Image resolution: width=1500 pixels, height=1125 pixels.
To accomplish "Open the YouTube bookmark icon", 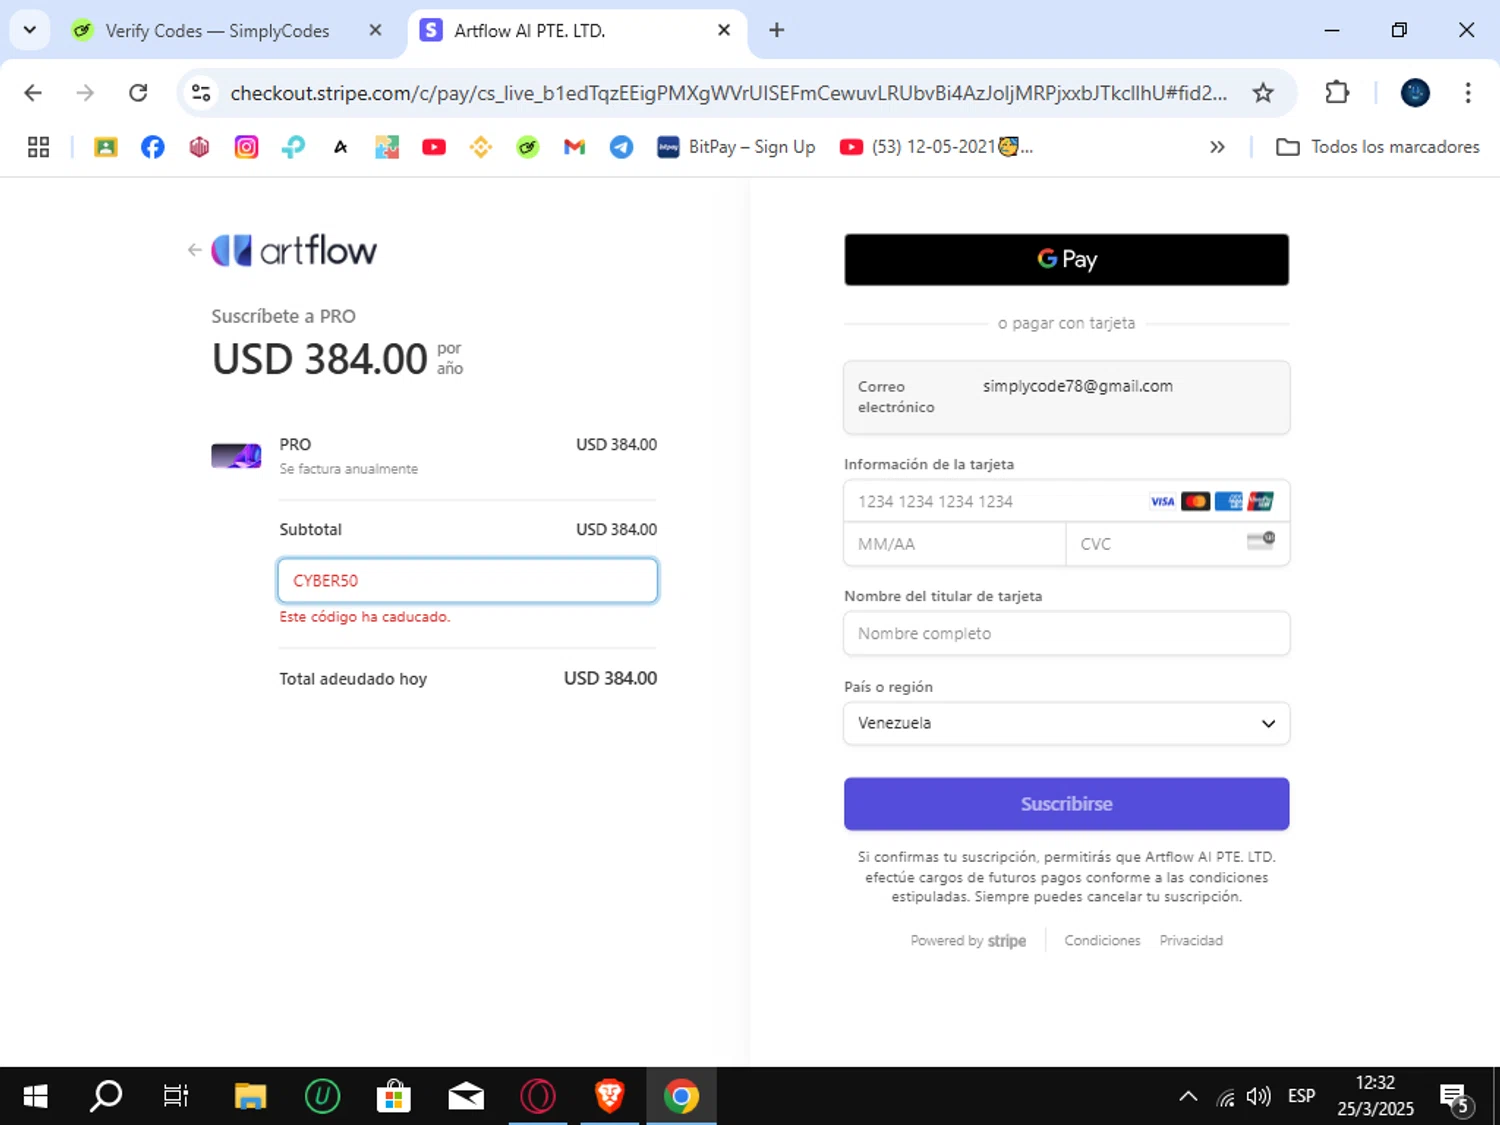I will pos(434,147).
